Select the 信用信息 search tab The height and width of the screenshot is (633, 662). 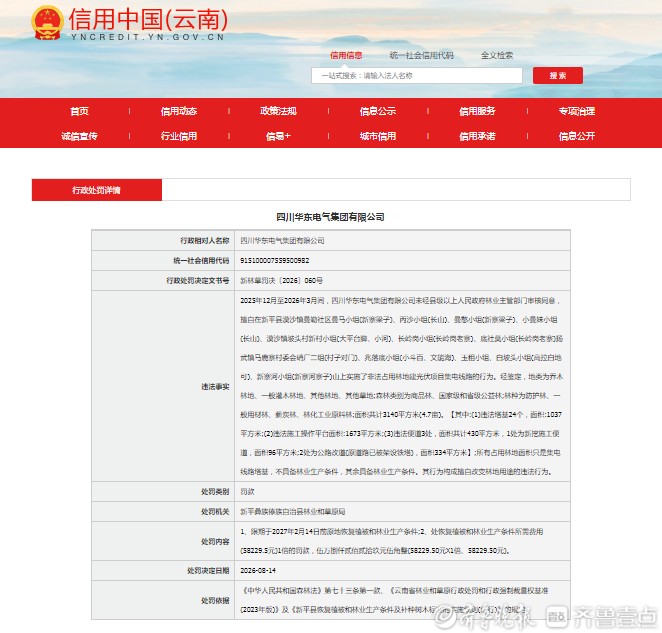tap(346, 55)
